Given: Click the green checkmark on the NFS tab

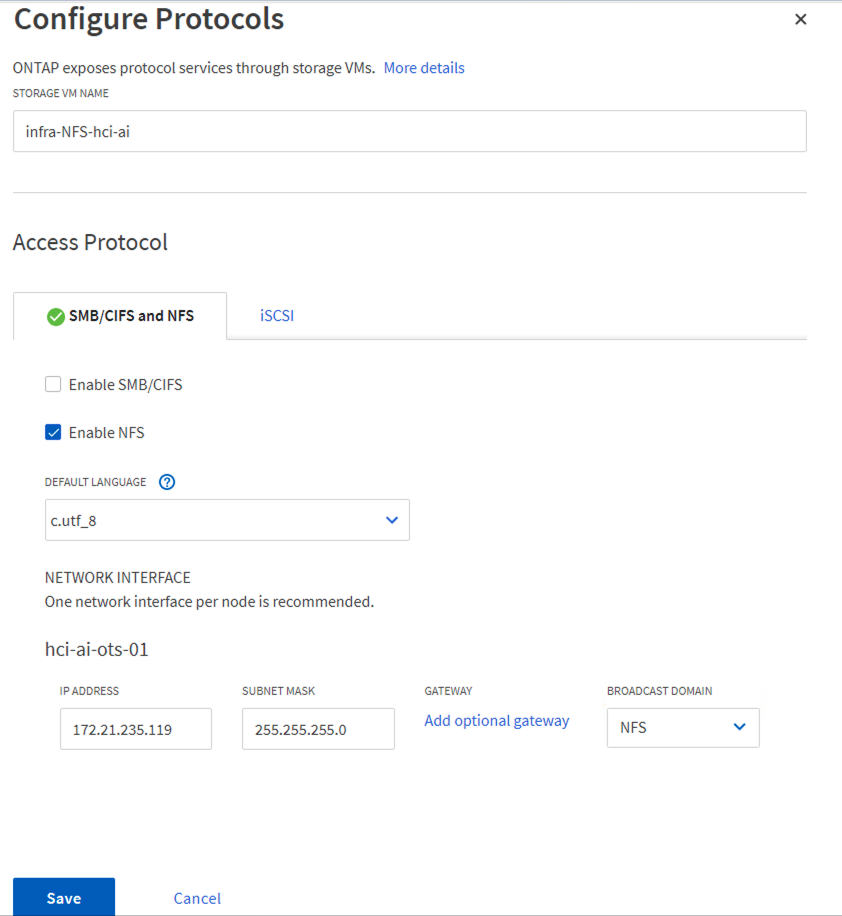Looking at the screenshot, I should point(56,317).
